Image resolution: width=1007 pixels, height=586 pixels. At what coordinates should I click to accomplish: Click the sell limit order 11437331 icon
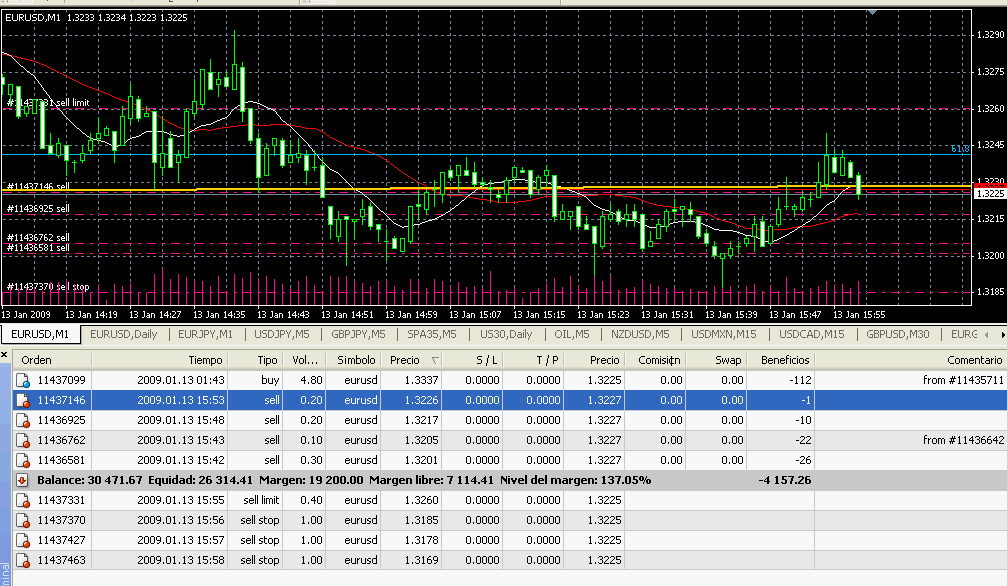pyautogui.click(x=22, y=500)
